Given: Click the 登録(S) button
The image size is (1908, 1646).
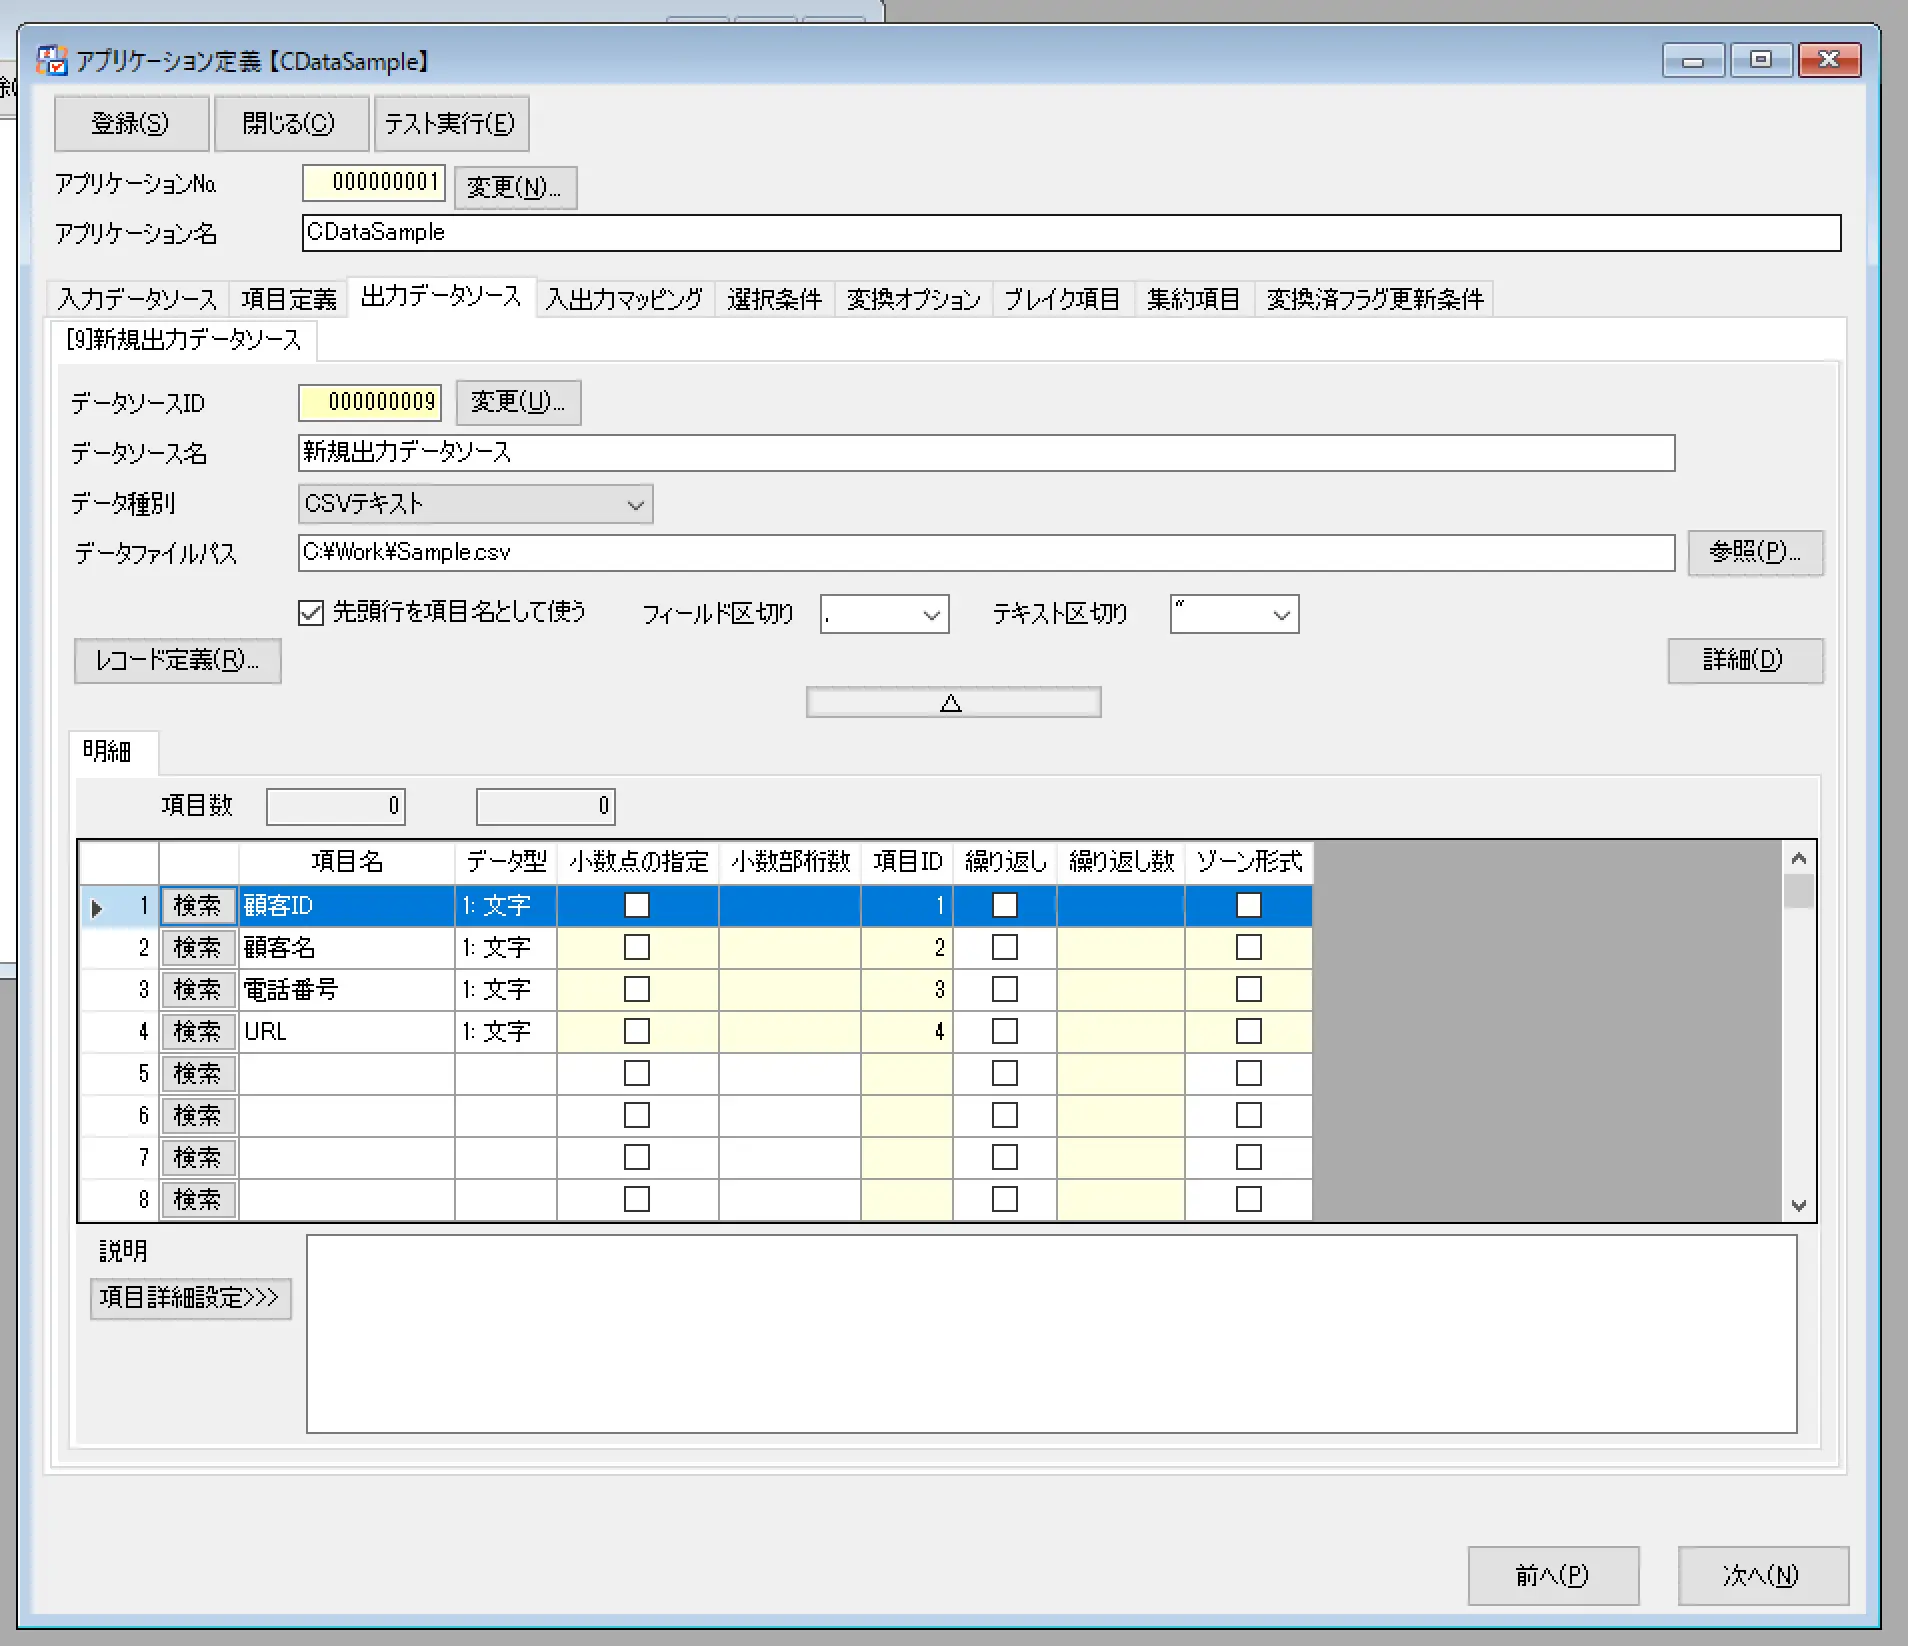Looking at the screenshot, I should coord(131,123).
